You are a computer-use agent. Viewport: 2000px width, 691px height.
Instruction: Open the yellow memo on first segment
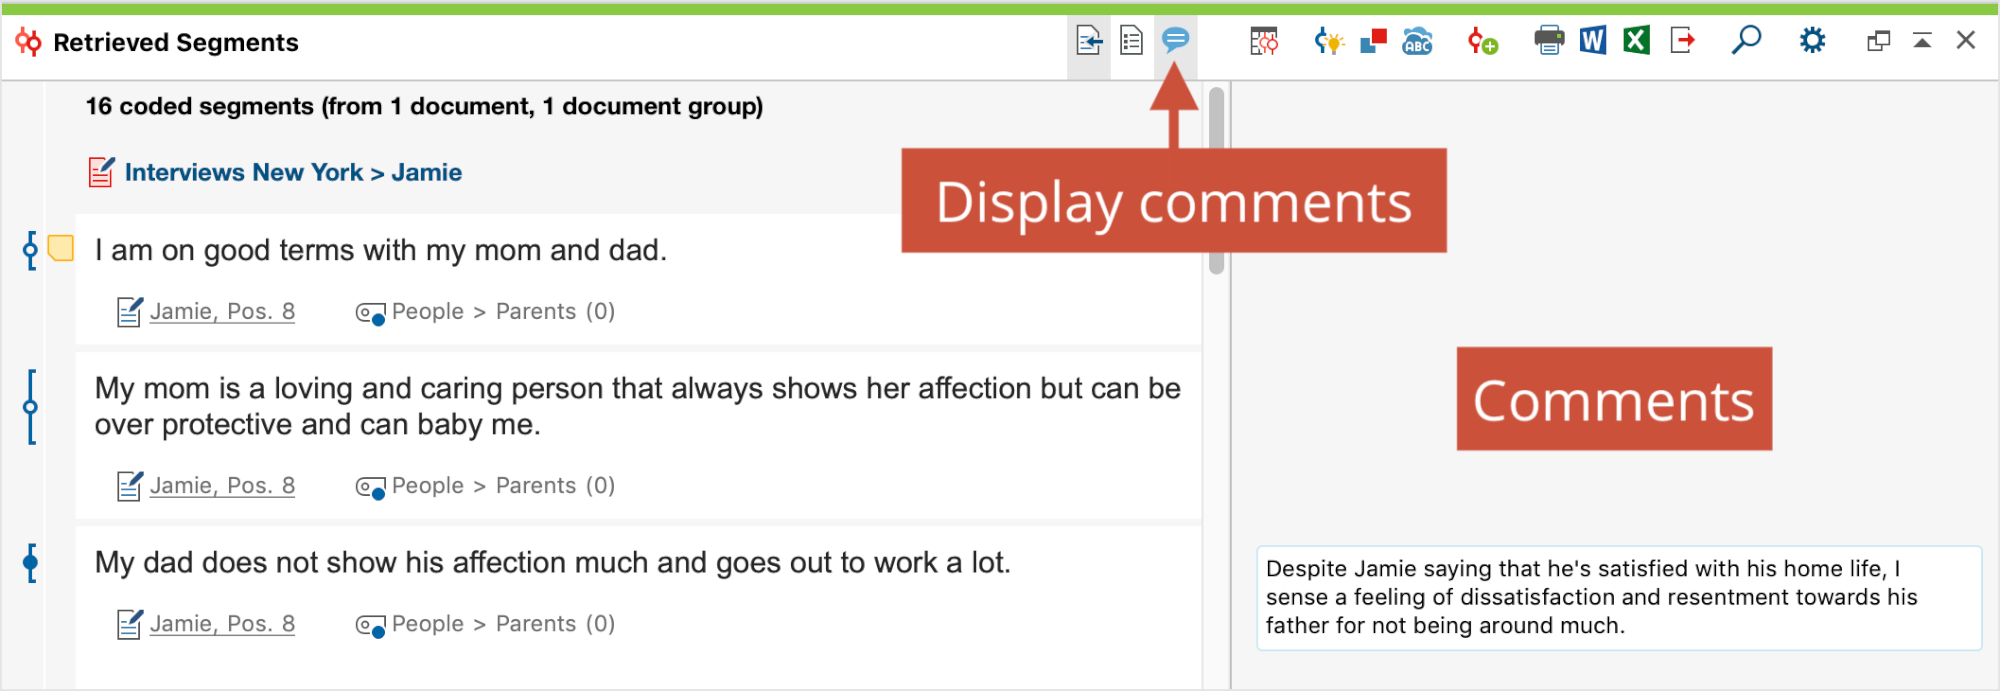click(x=61, y=248)
